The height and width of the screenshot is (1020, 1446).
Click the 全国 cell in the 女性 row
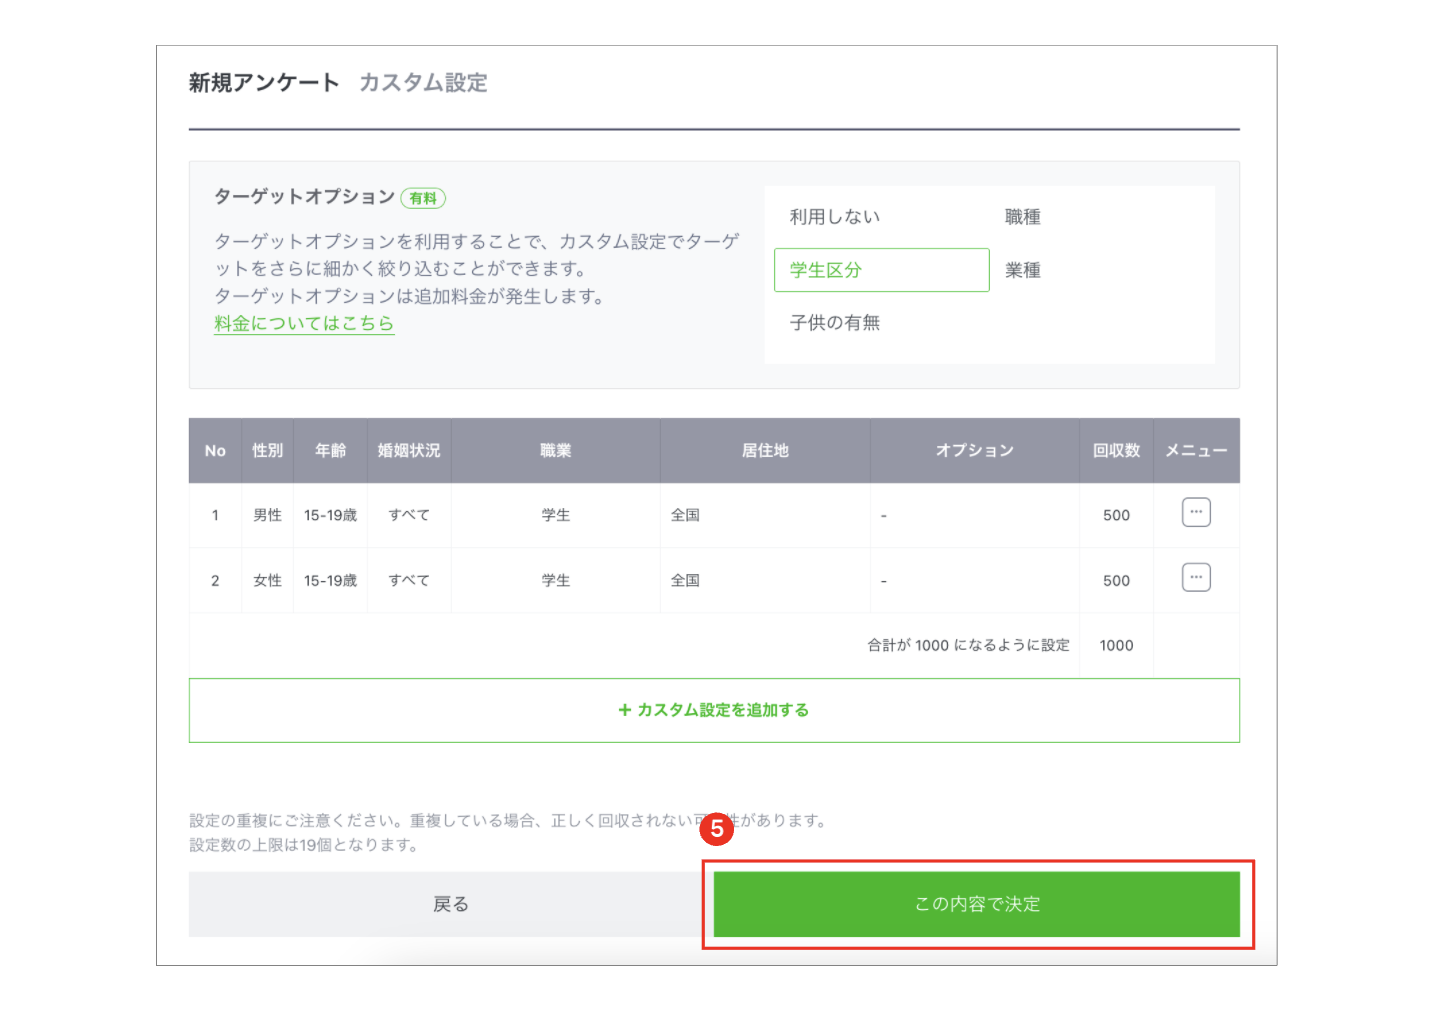[765, 580]
